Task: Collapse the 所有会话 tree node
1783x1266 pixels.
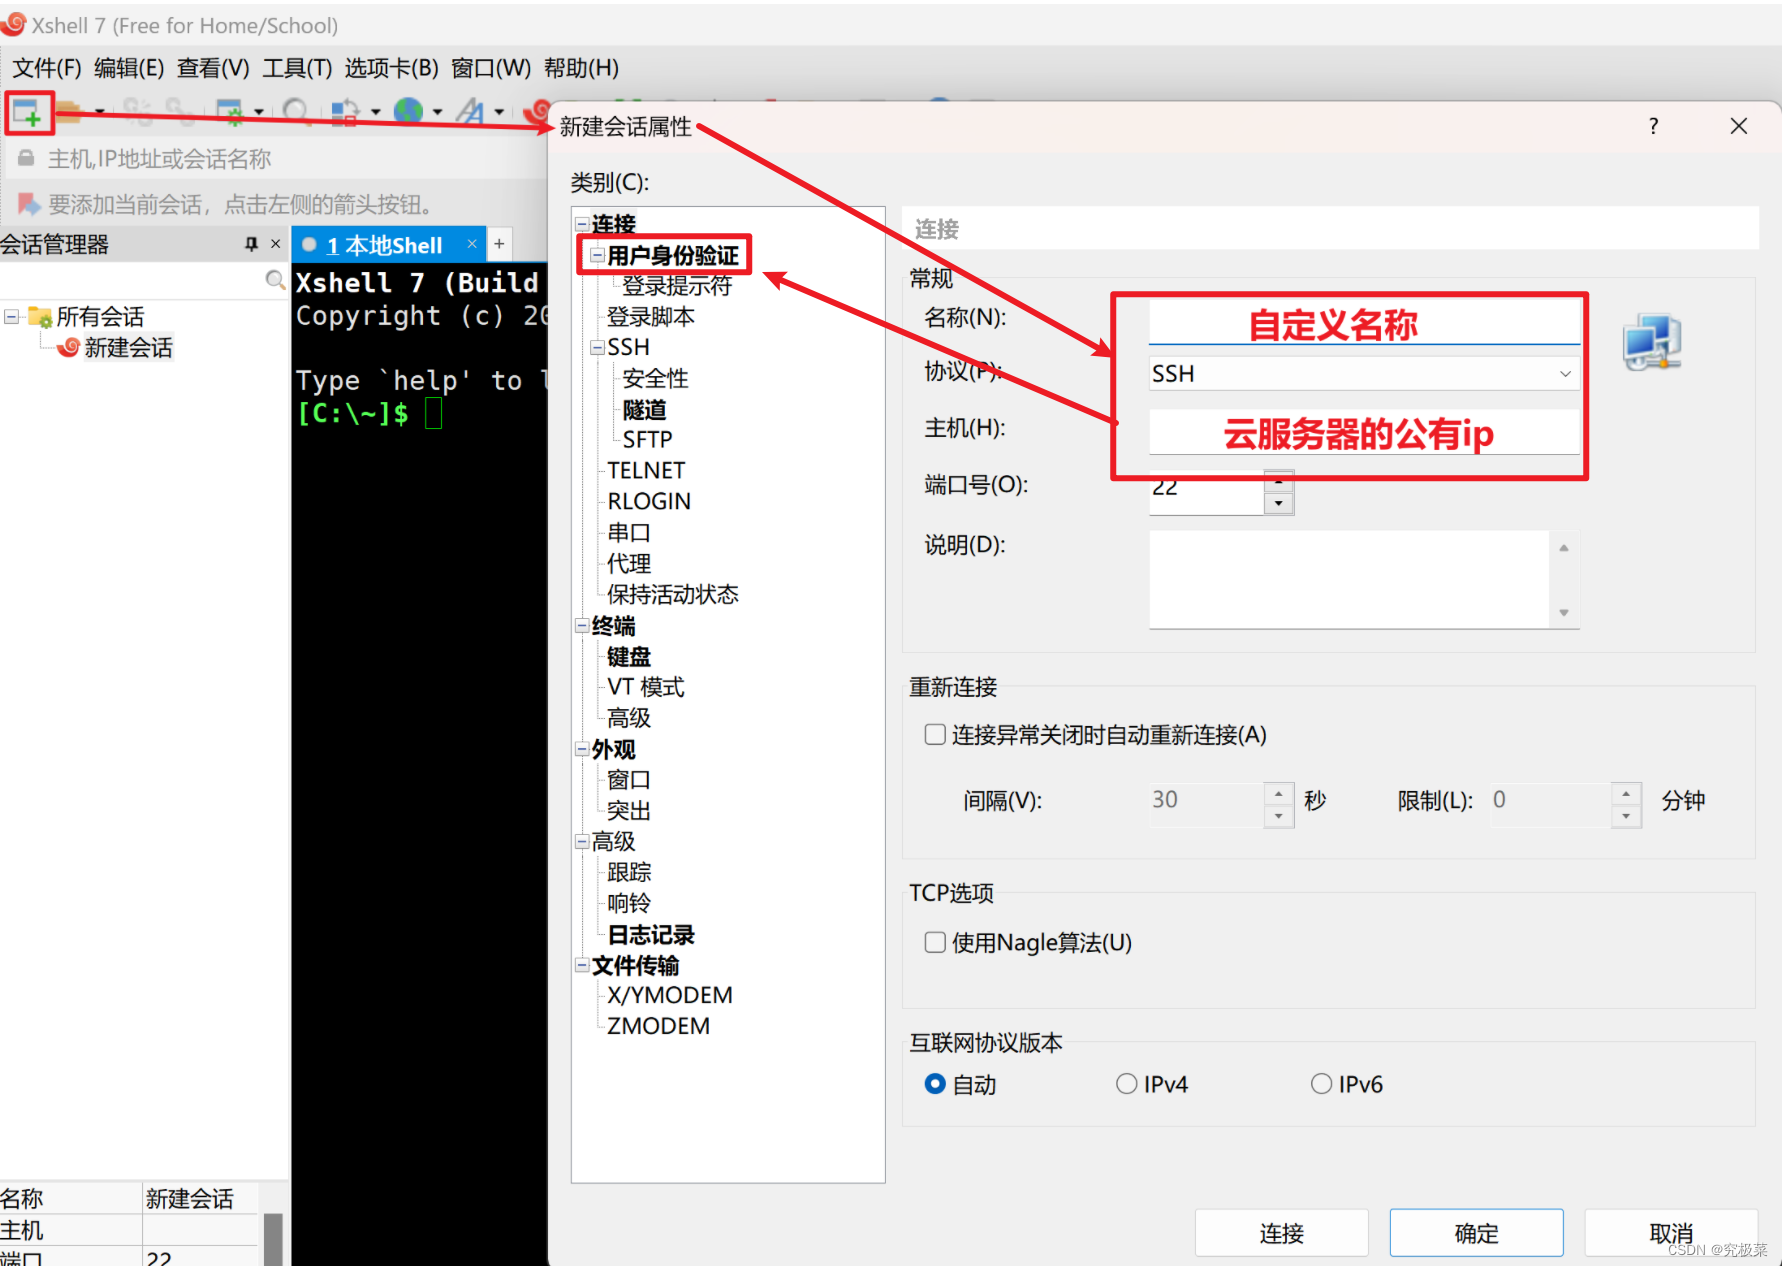Action: [11, 317]
